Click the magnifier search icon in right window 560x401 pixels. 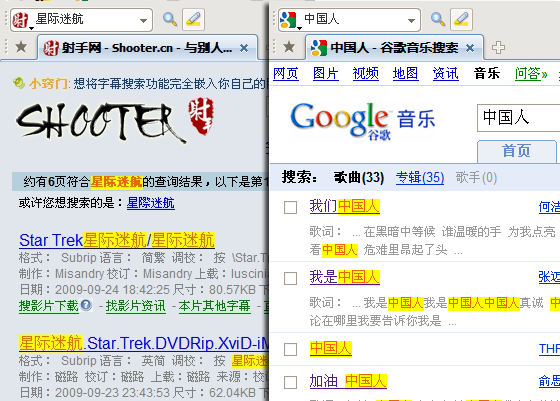438,19
